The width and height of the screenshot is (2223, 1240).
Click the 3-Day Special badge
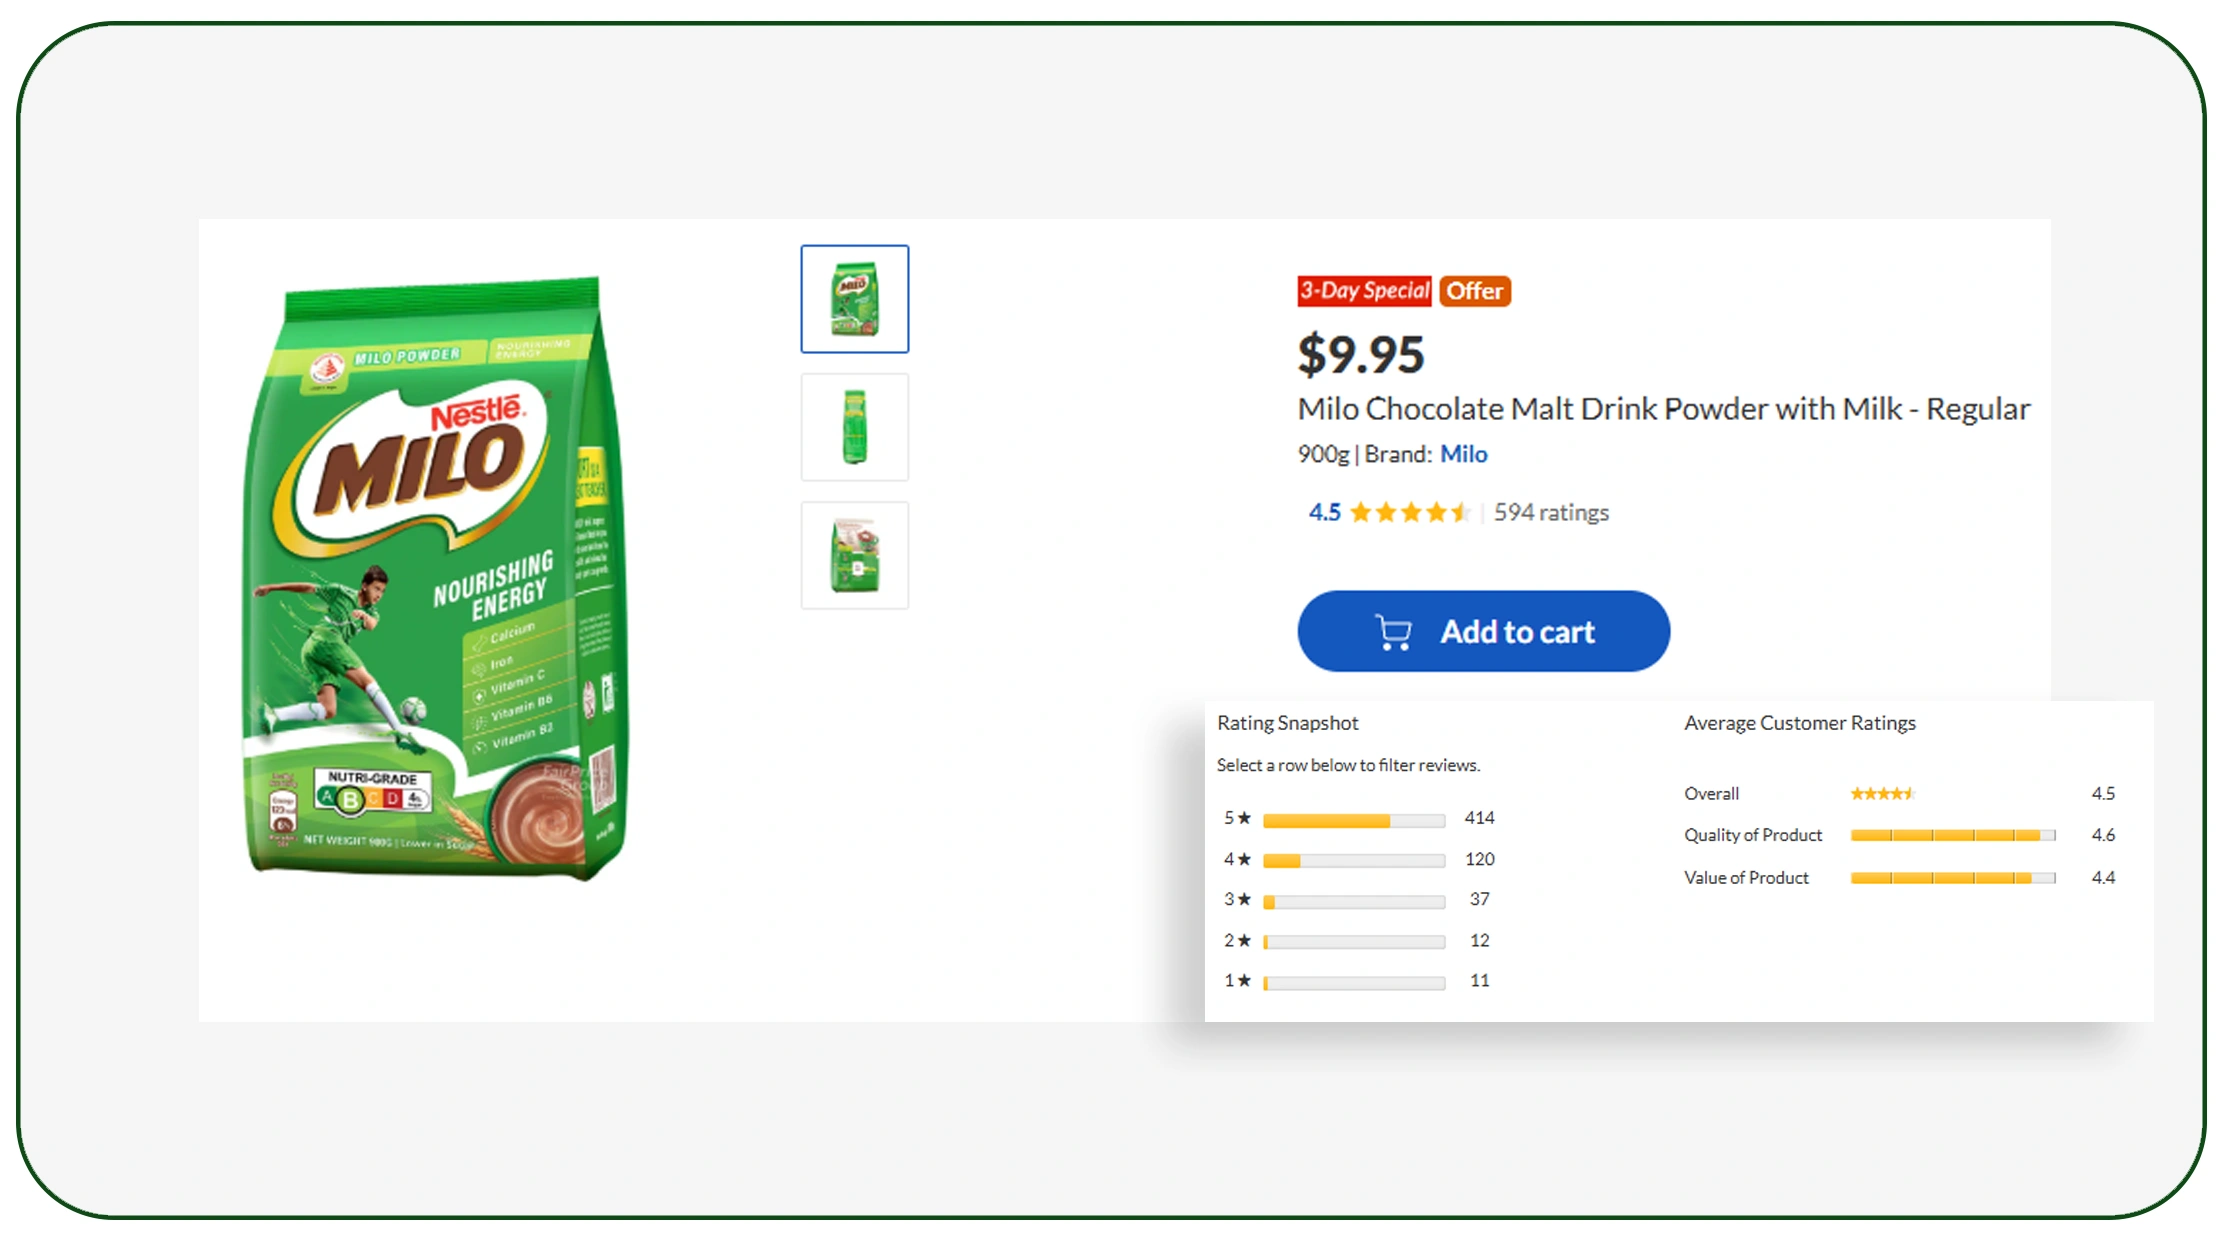click(1364, 291)
